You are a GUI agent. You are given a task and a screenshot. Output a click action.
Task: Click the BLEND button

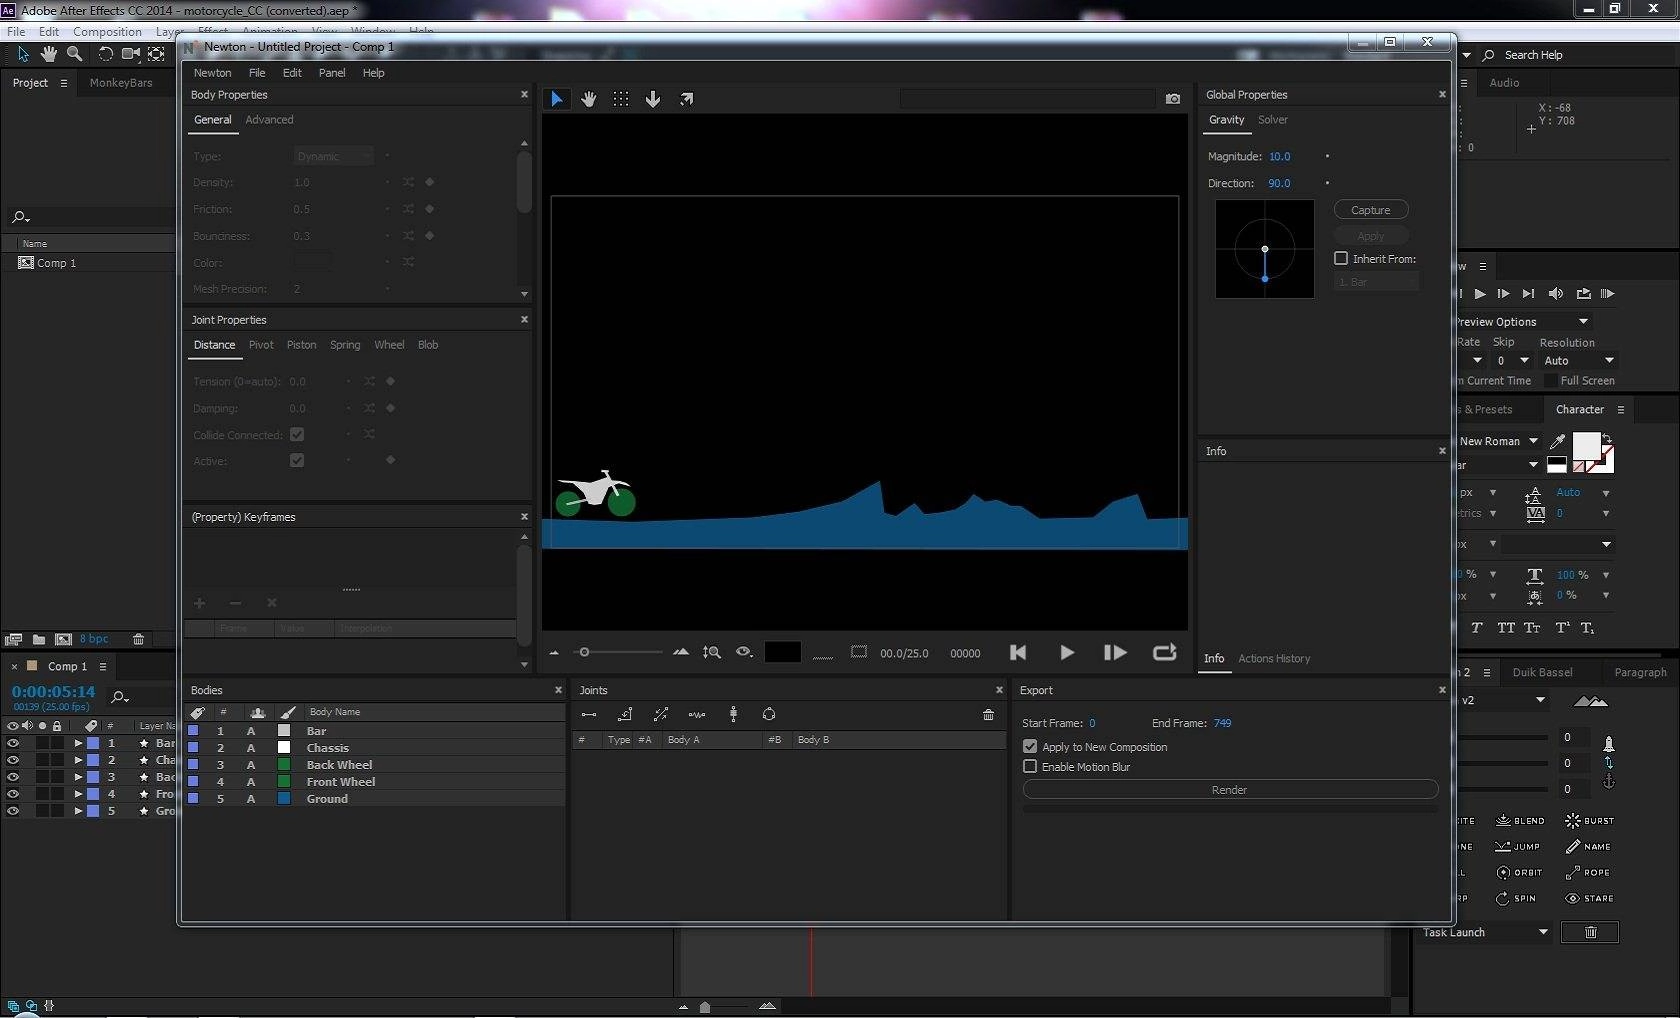click(1520, 820)
